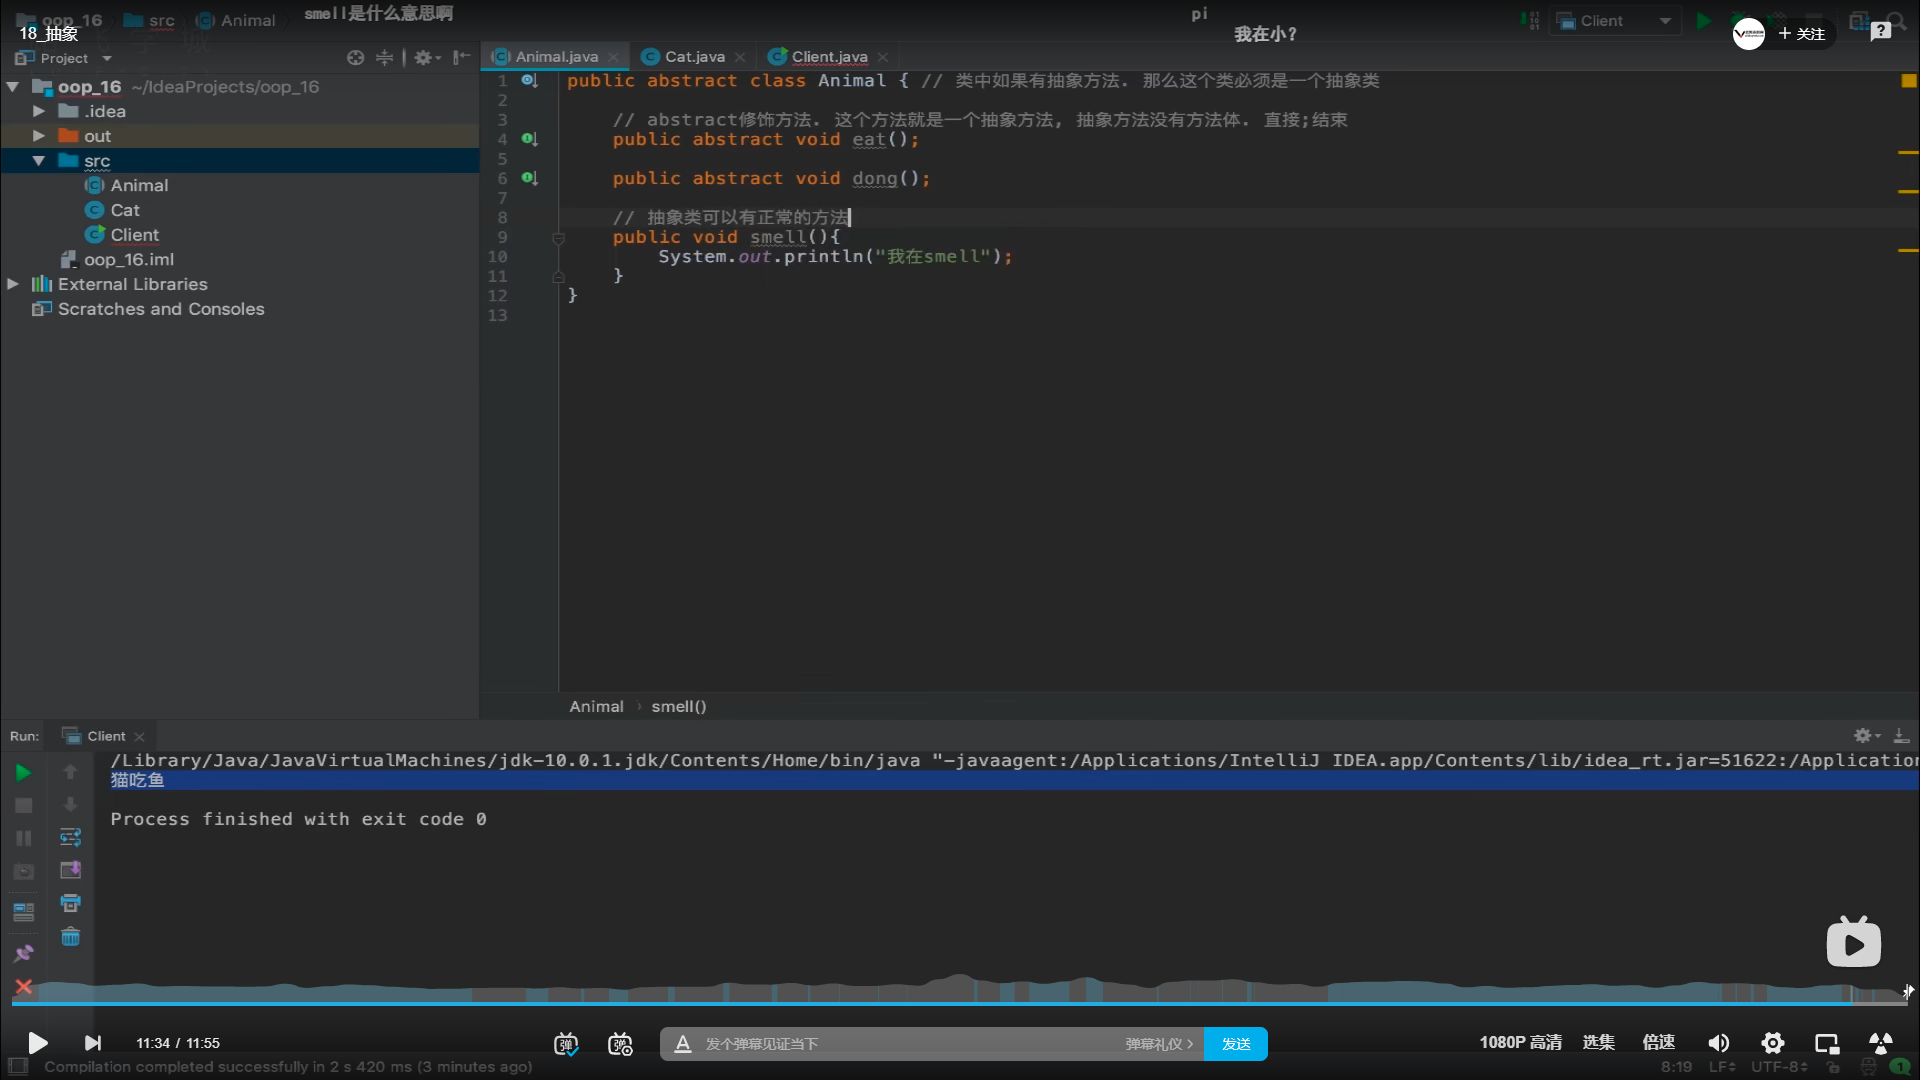Click the soft-wrap icon in Run panel
Image resolution: width=1920 pixels, height=1080 pixels.
pos(70,837)
